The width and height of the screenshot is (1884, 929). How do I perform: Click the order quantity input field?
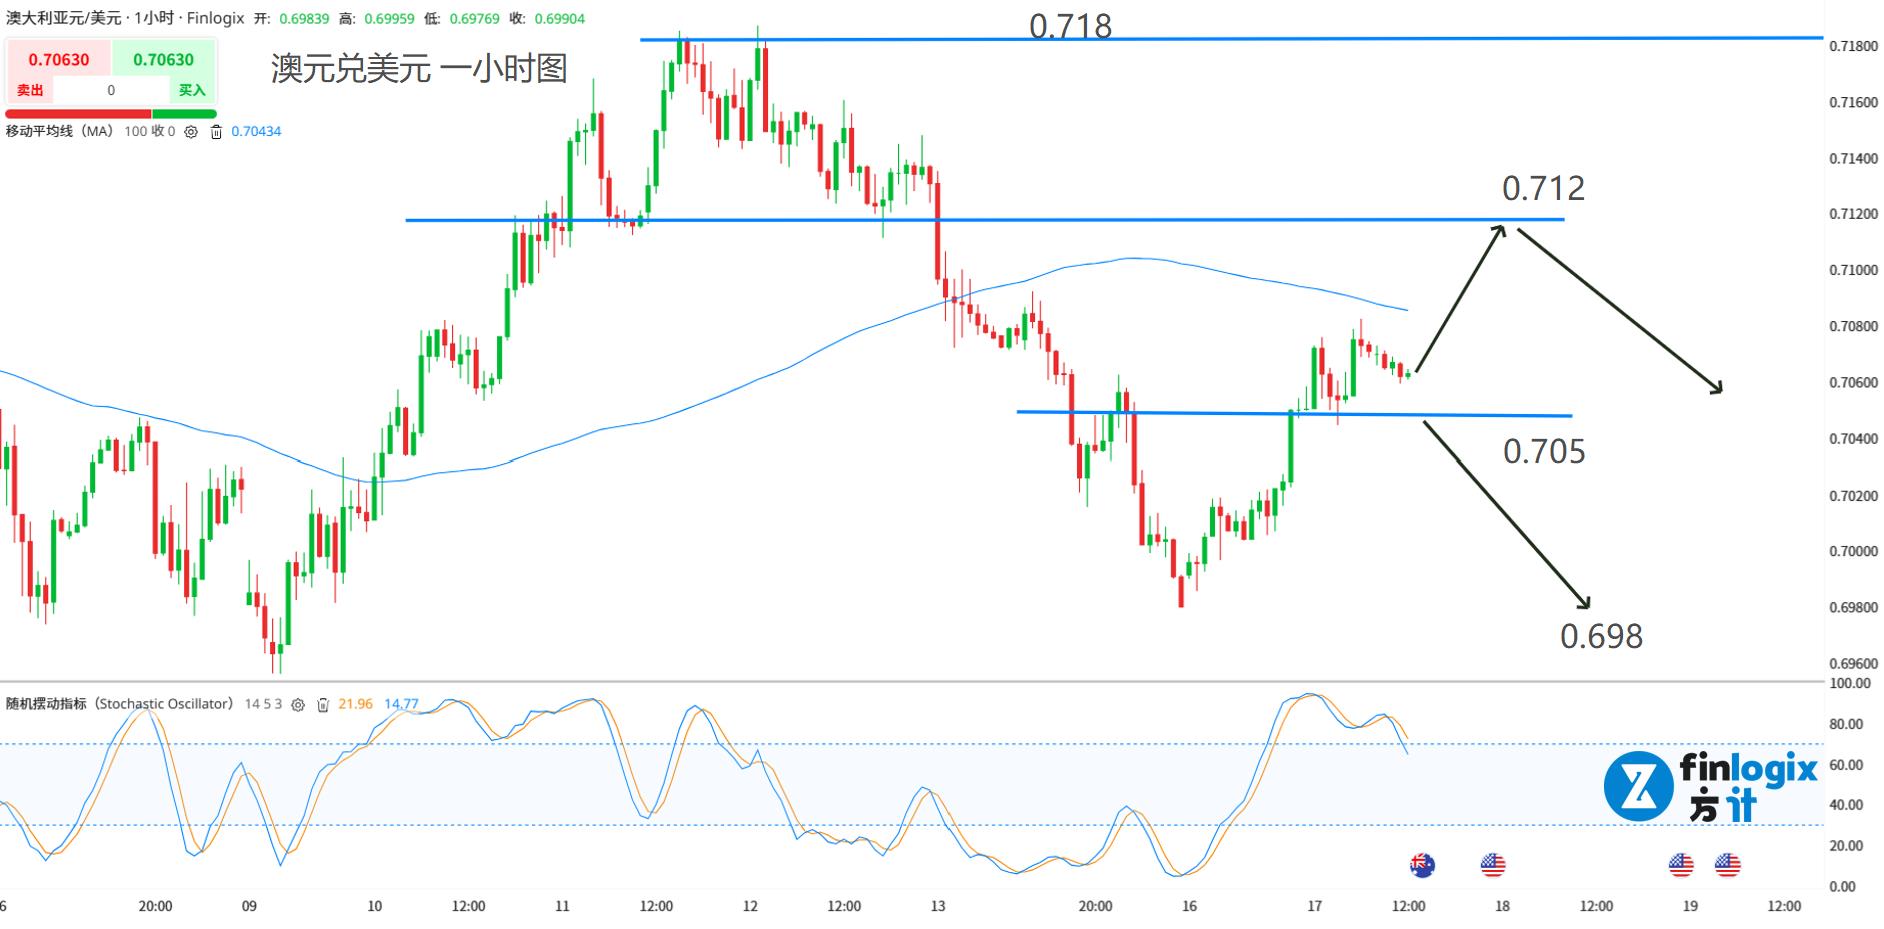(x=111, y=90)
